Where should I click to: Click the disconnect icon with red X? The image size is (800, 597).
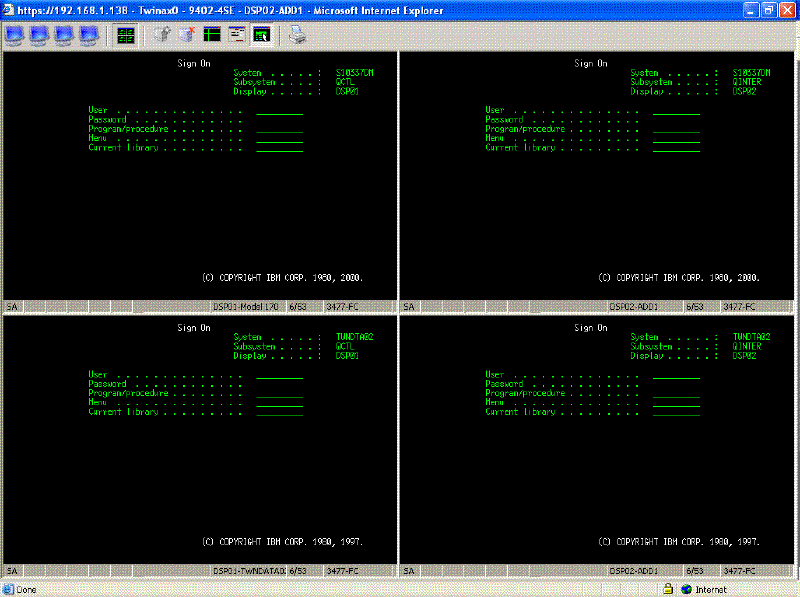coord(187,35)
